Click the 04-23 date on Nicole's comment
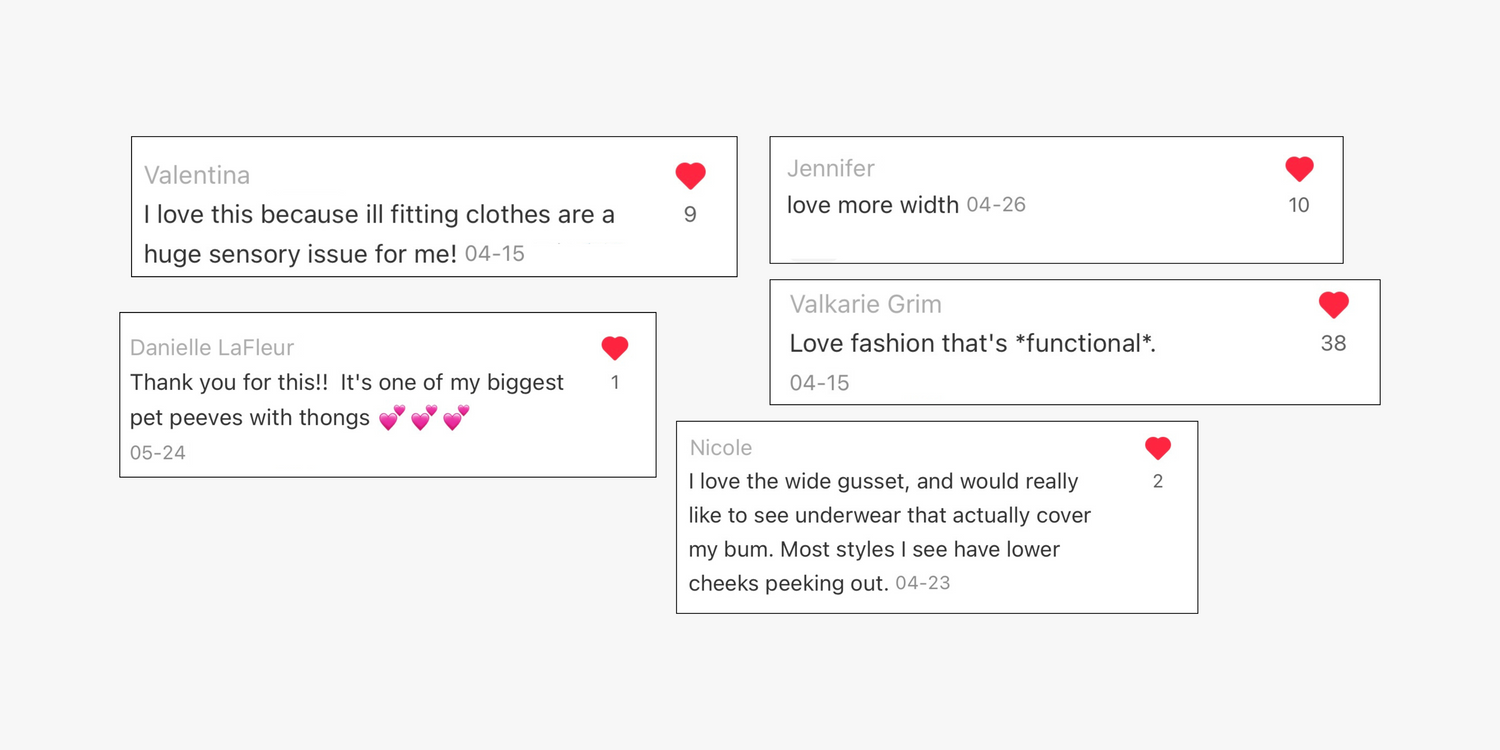 [923, 583]
